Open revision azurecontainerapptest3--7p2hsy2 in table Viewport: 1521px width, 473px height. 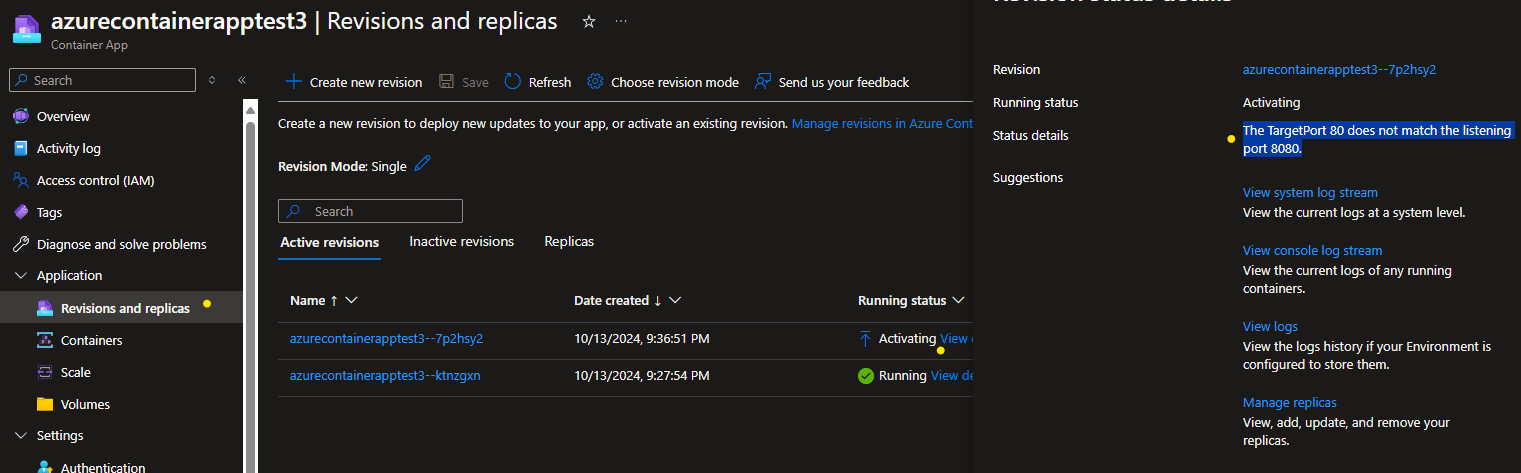386,339
